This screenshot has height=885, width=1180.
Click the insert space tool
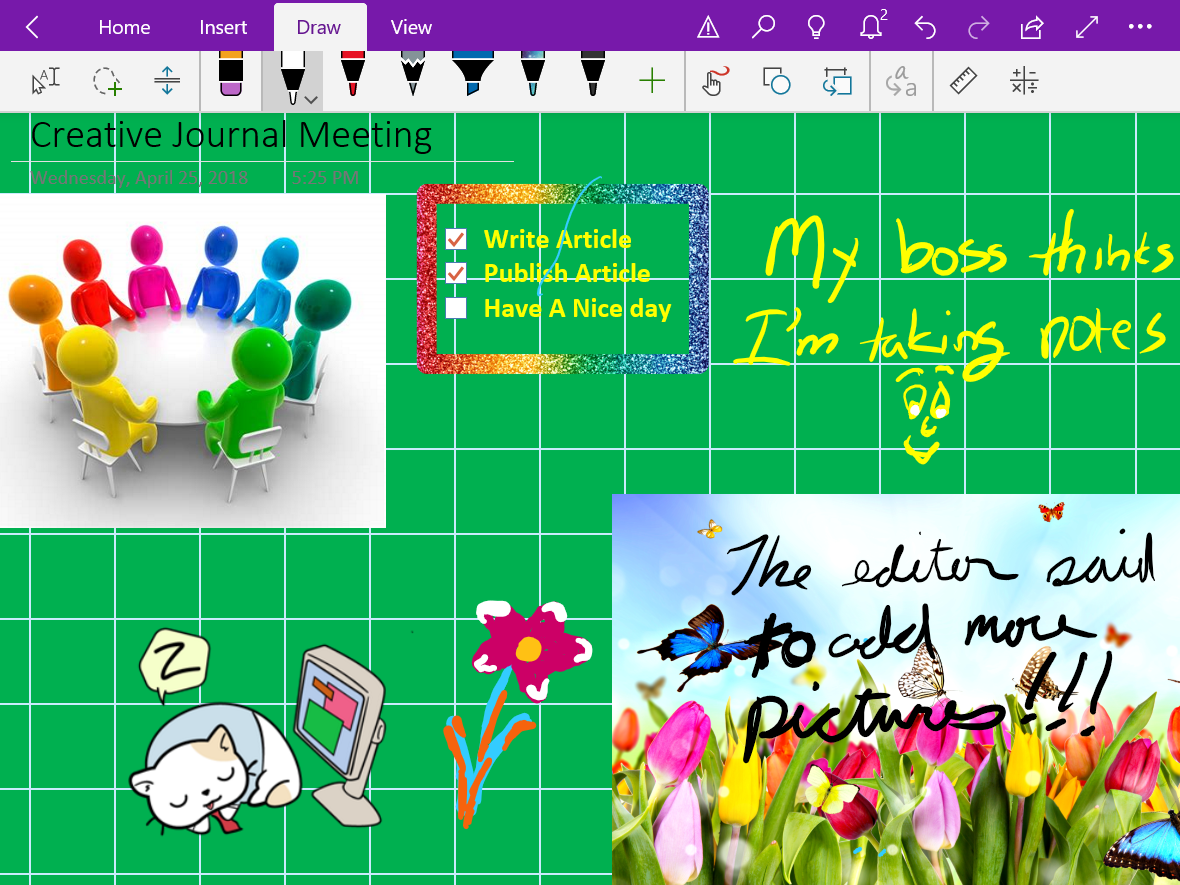point(167,82)
